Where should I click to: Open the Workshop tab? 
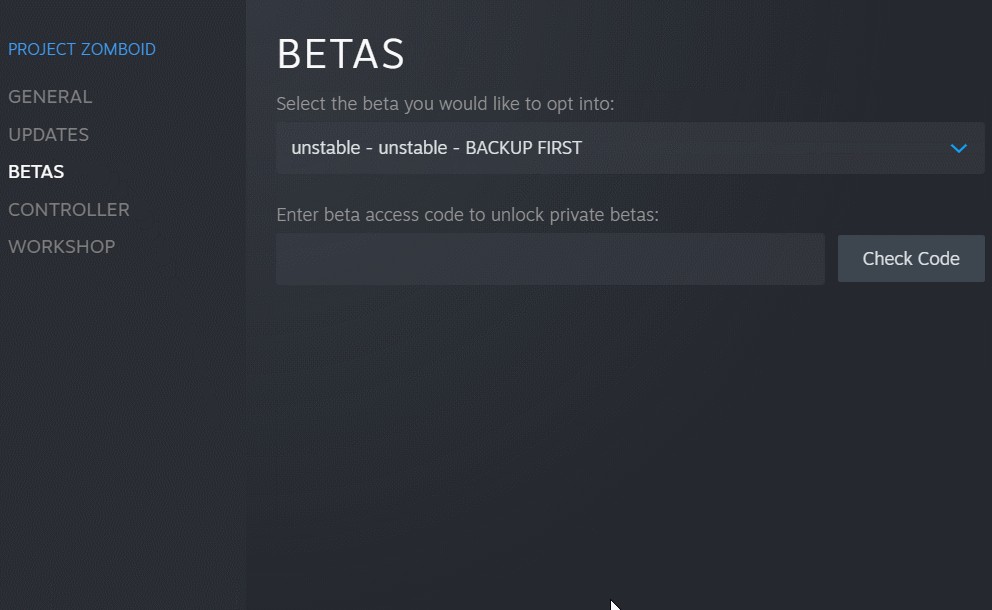point(61,246)
